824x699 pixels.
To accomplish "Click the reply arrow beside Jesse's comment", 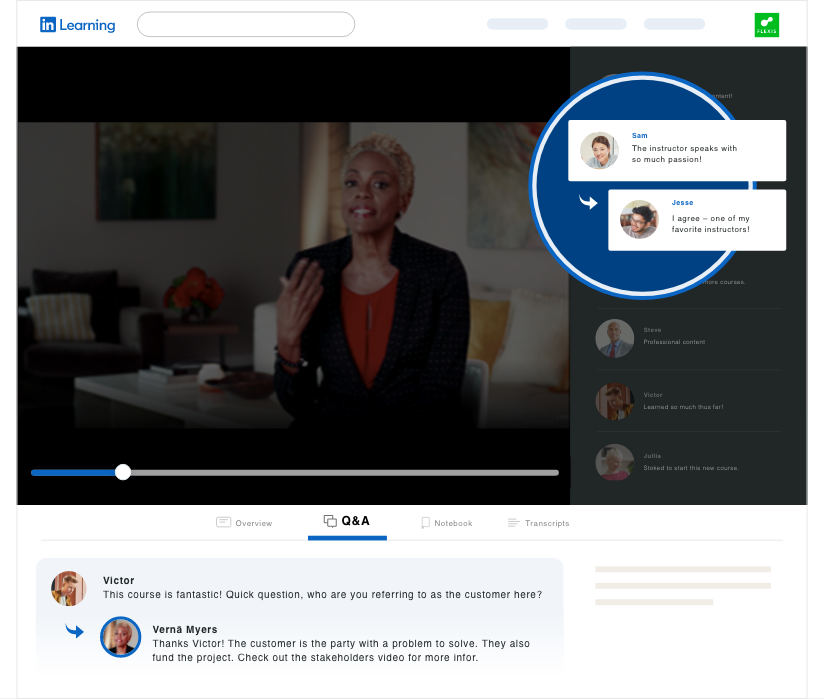I will coord(589,203).
